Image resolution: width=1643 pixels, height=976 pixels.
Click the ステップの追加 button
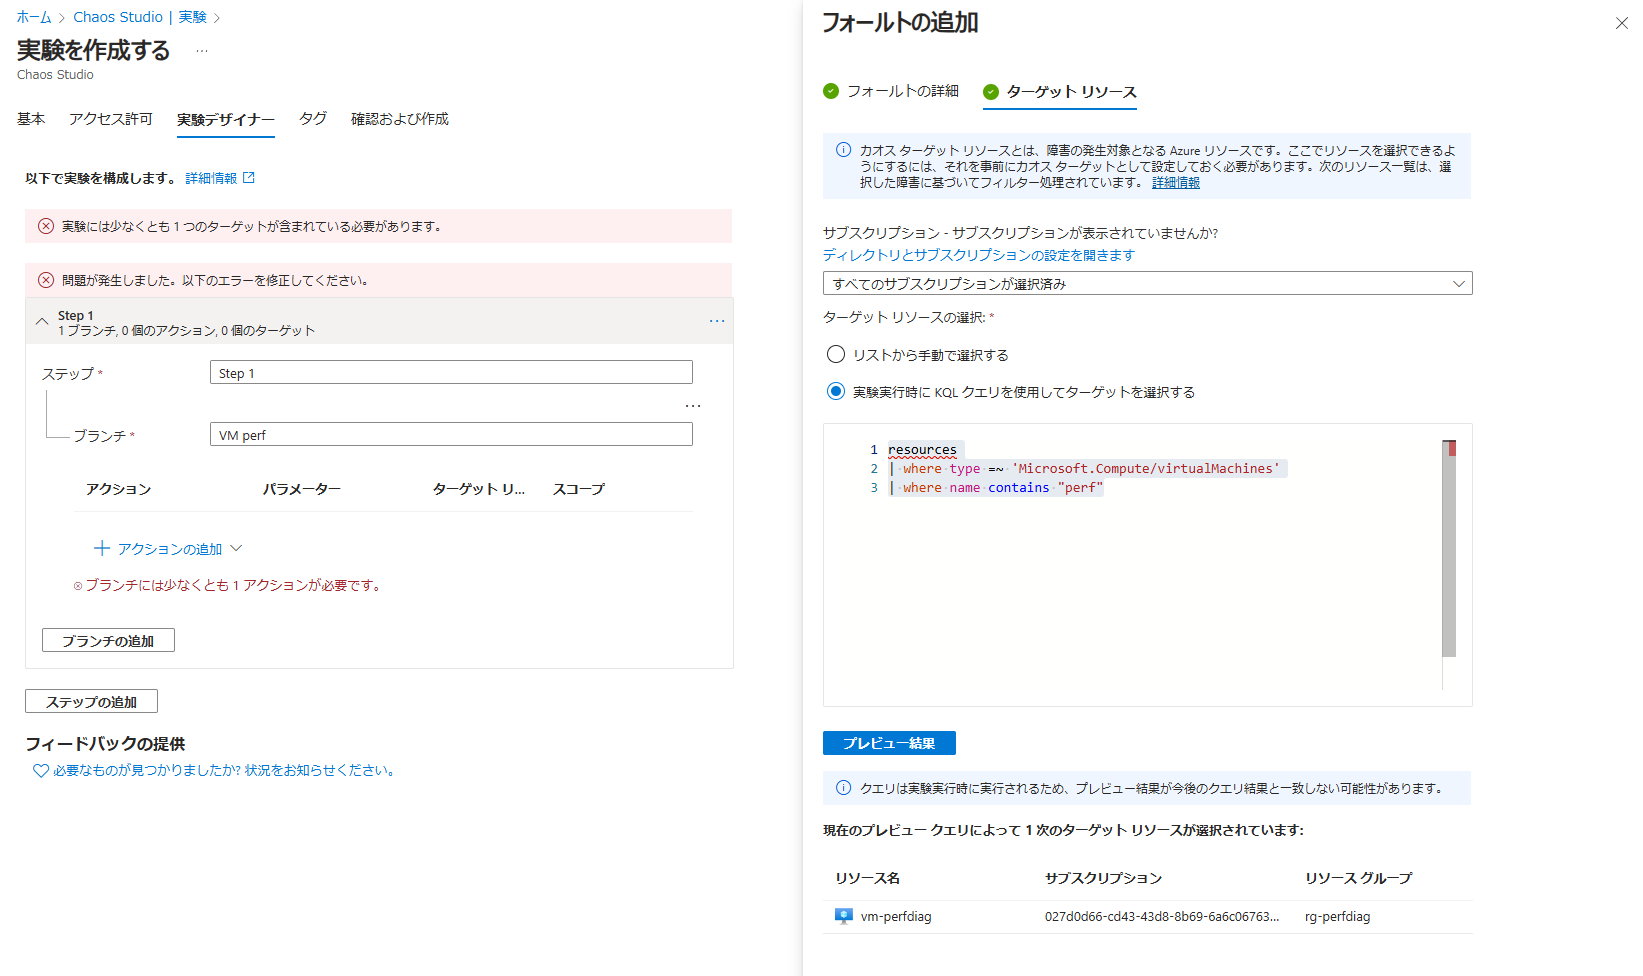(91, 701)
